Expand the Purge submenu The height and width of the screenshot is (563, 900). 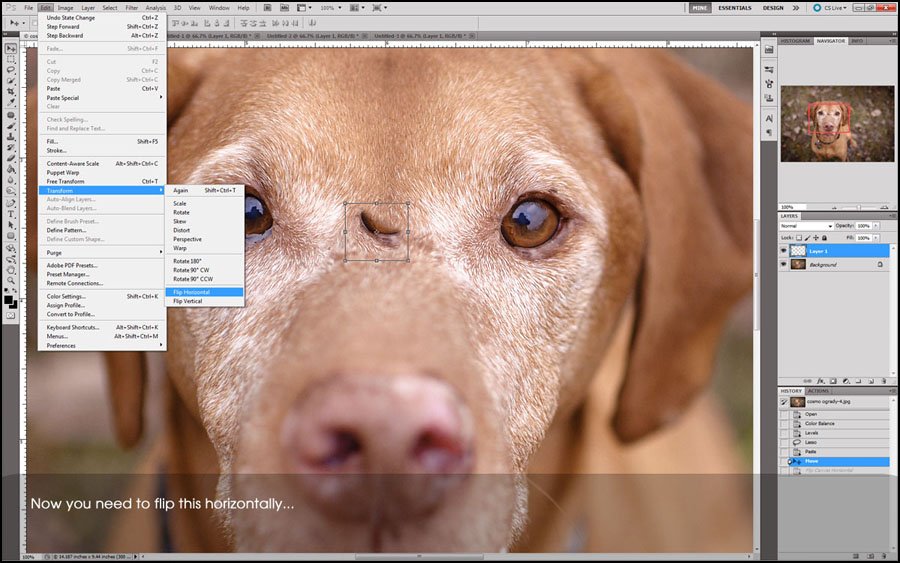pyautogui.click(x=102, y=253)
